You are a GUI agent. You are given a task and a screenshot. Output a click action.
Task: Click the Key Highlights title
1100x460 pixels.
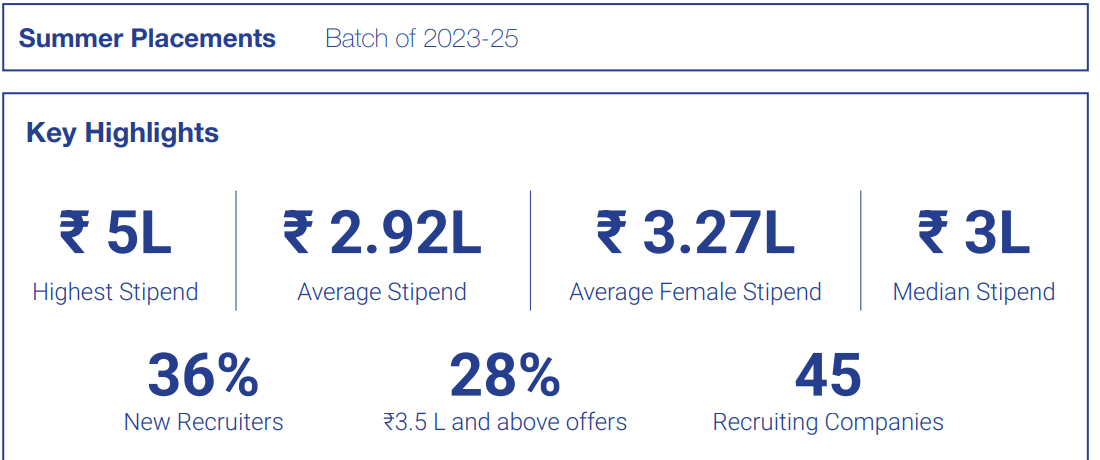[x=122, y=133]
